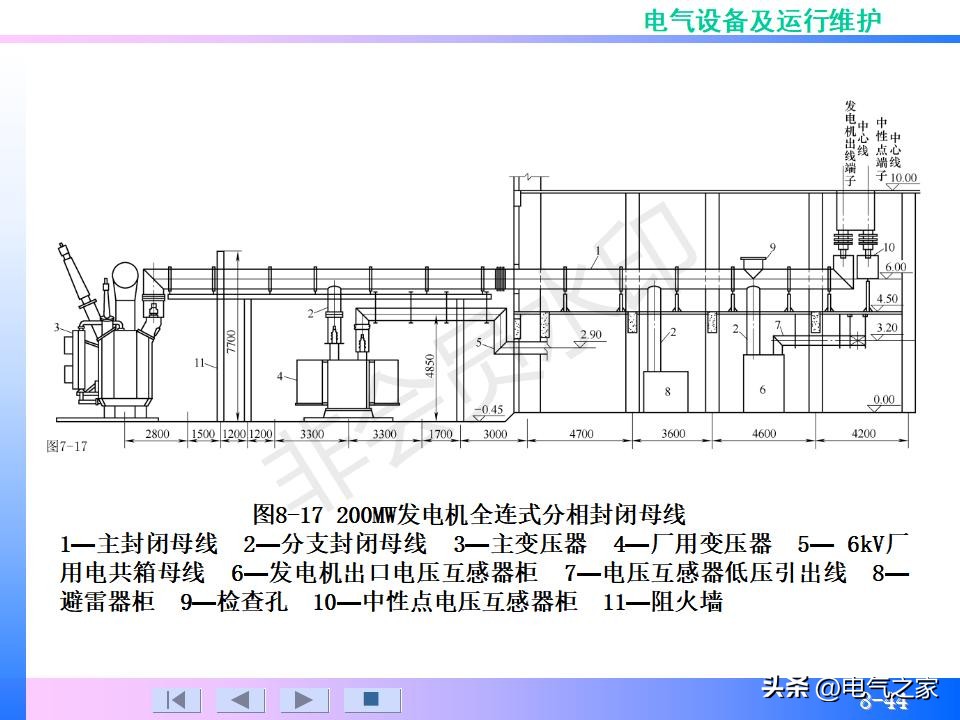Viewport: 960px width, 720px height.
Task: Click elevation marker 10.00 at top right
Action: point(903,178)
